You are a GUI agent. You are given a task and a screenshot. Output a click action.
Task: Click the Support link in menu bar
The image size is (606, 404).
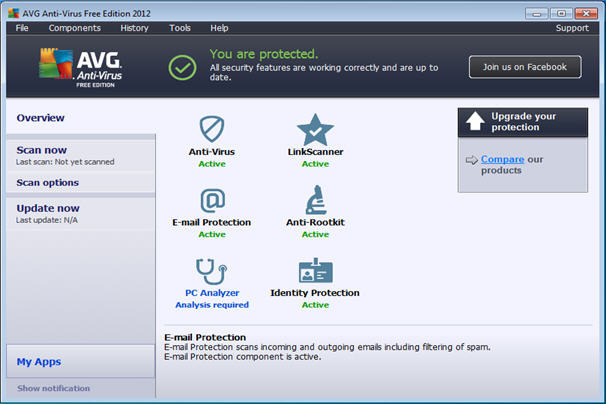(x=572, y=28)
